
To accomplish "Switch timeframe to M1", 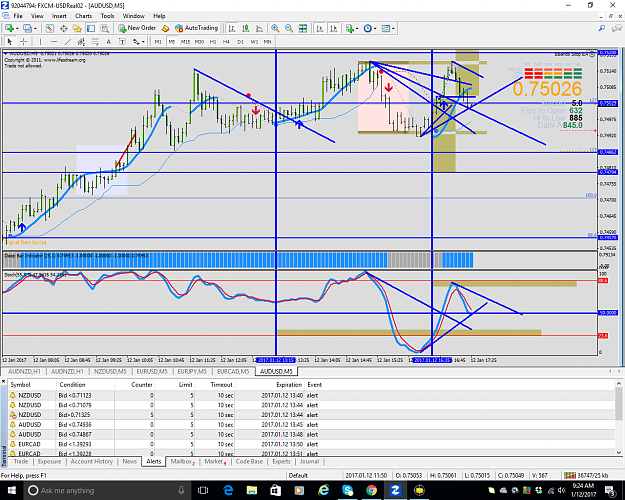I will point(158,41).
